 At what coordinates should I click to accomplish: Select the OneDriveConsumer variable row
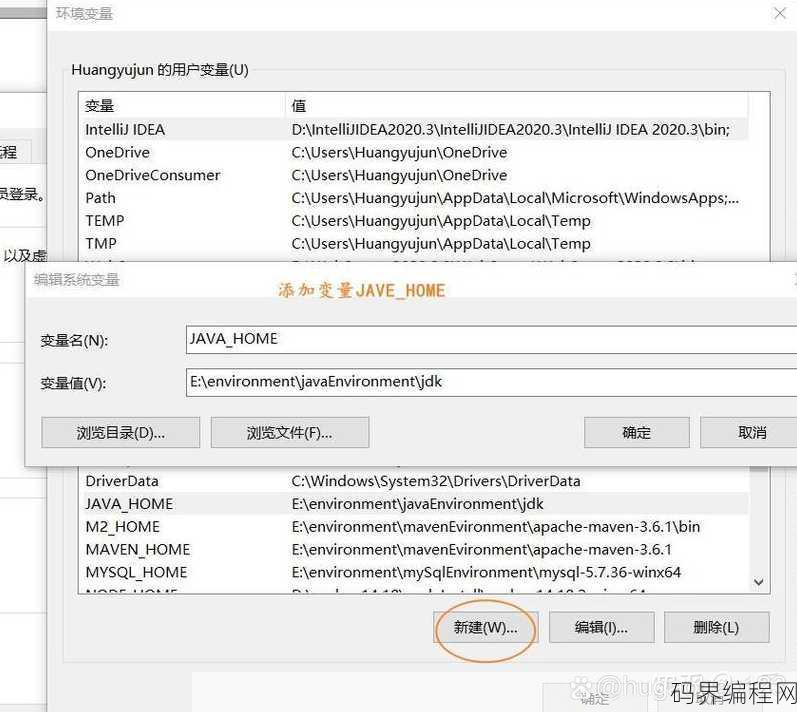(x=413, y=175)
